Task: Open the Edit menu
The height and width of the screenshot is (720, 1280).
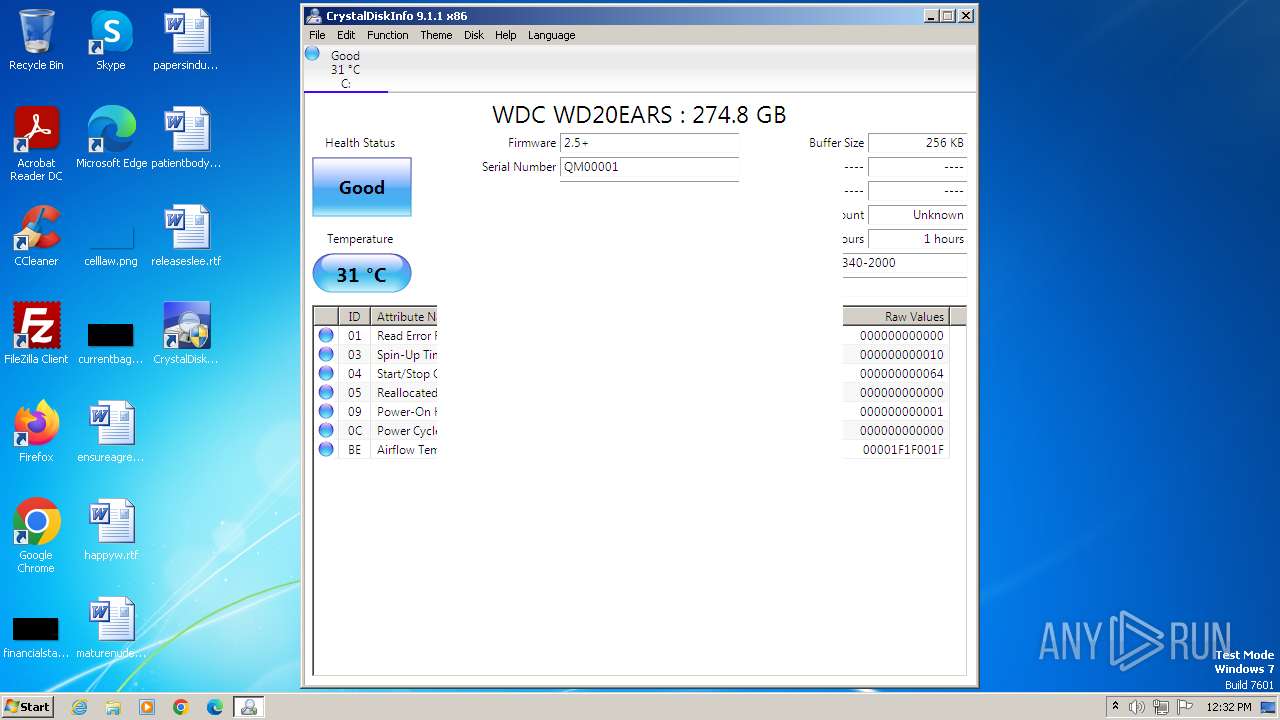Action: [346, 35]
